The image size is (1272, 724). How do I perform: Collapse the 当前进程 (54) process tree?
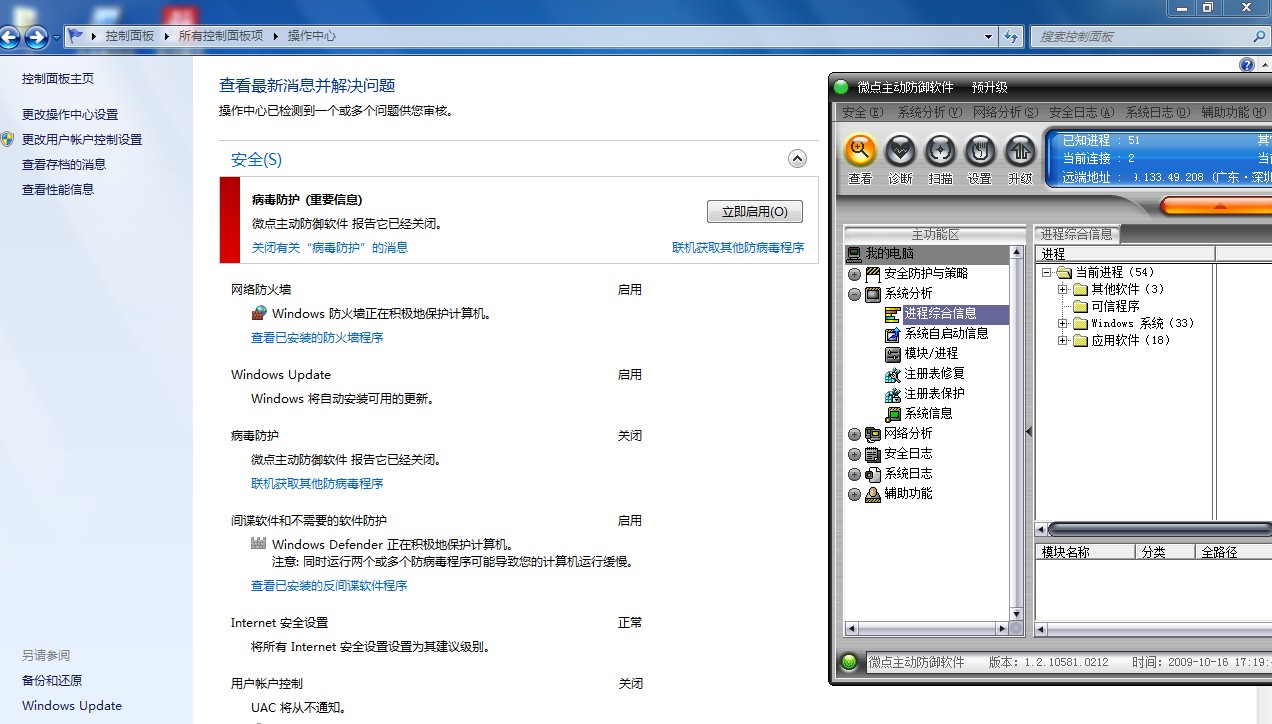(x=1046, y=272)
